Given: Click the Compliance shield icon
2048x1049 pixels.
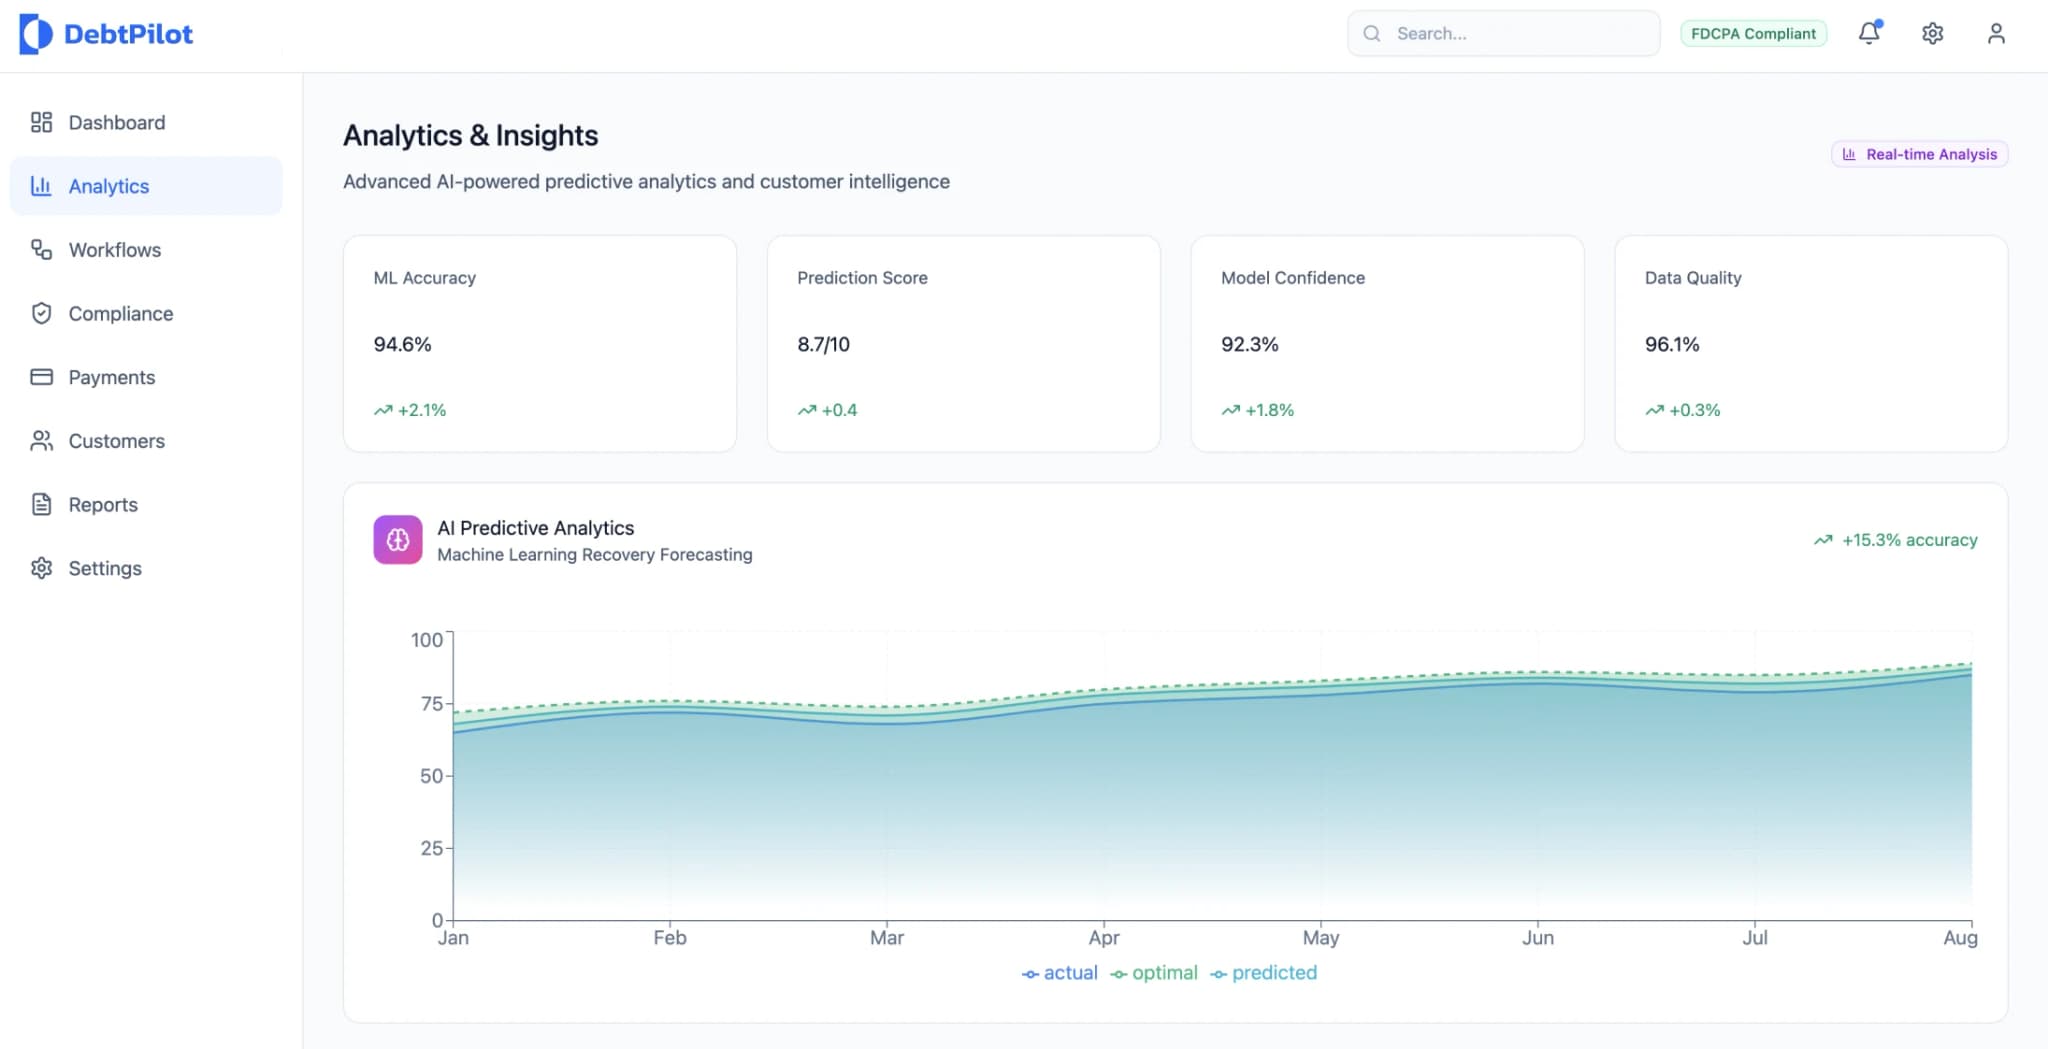Looking at the screenshot, I should (x=41, y=313).
